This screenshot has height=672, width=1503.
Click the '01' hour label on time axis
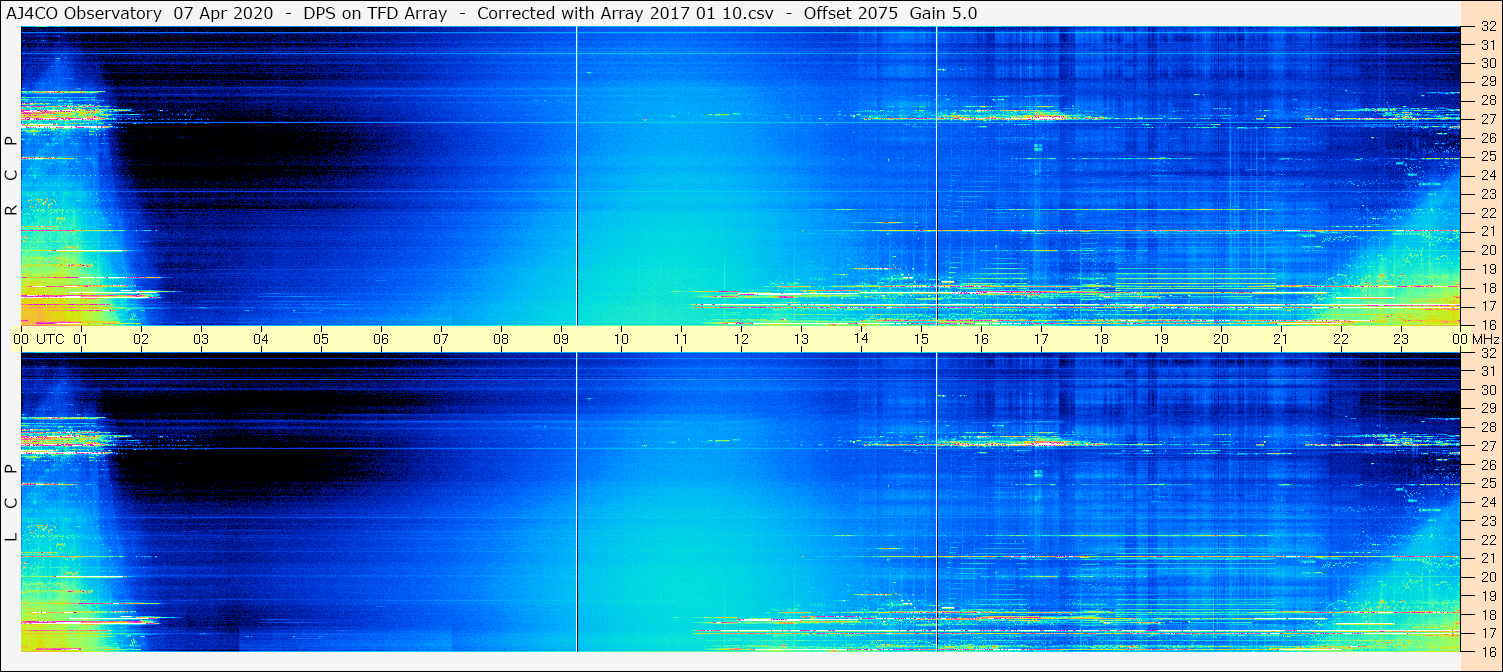pyautogui.click(x=81, y=339)
